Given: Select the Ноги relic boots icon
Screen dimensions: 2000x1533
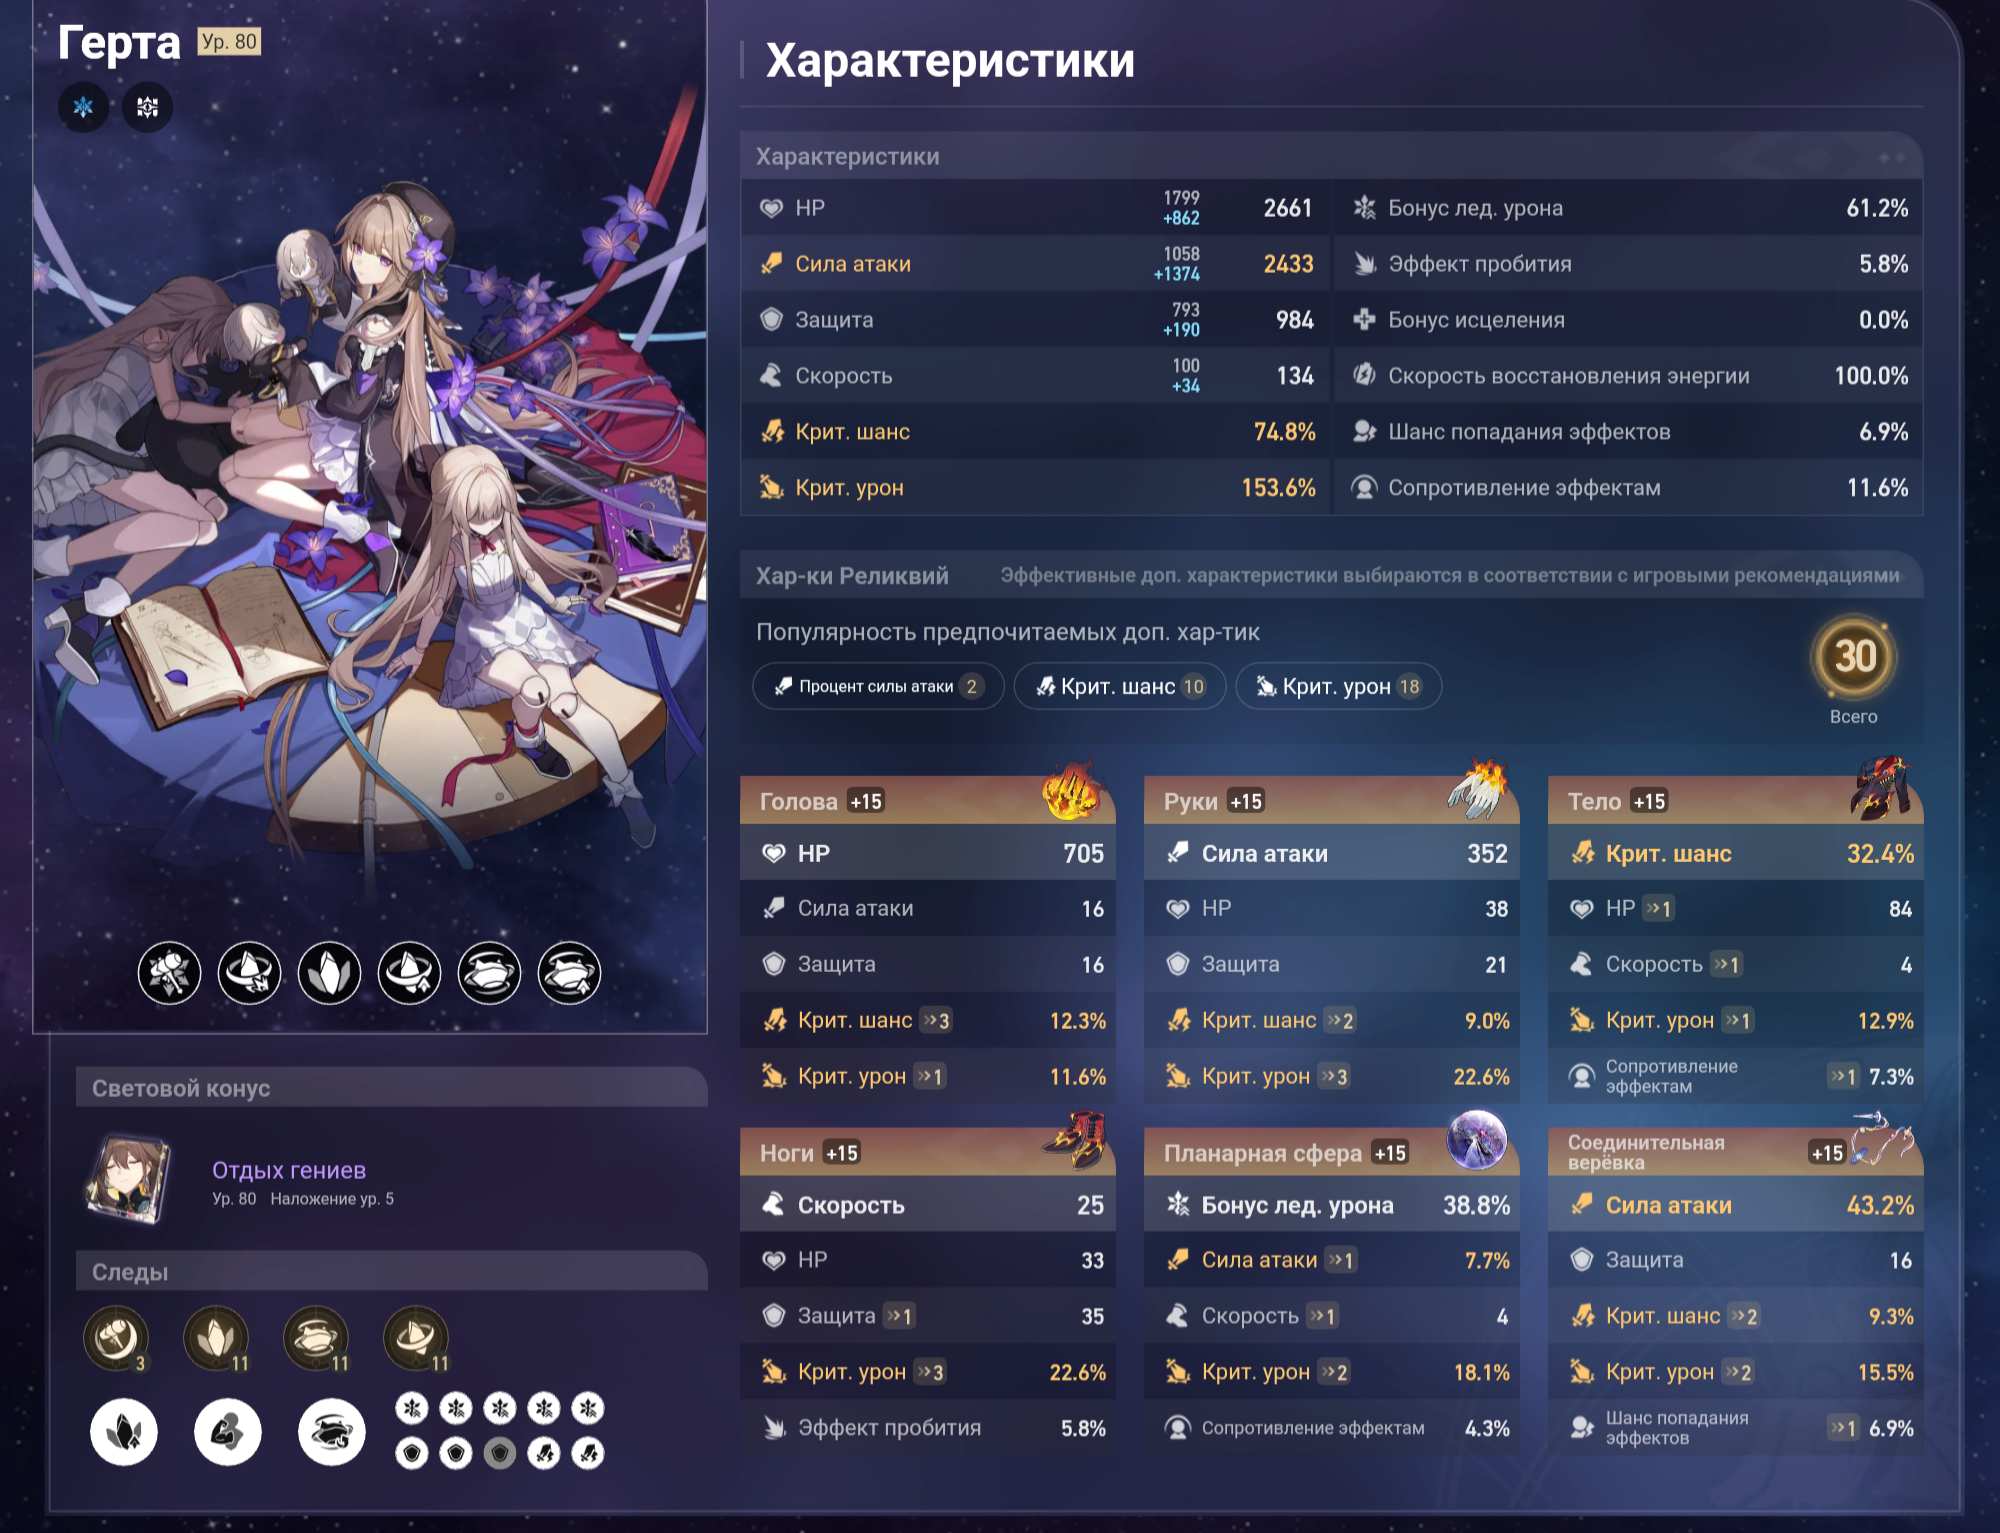Looking at the screenshot, I should pyautogui.click(x=1076, y=1140).
